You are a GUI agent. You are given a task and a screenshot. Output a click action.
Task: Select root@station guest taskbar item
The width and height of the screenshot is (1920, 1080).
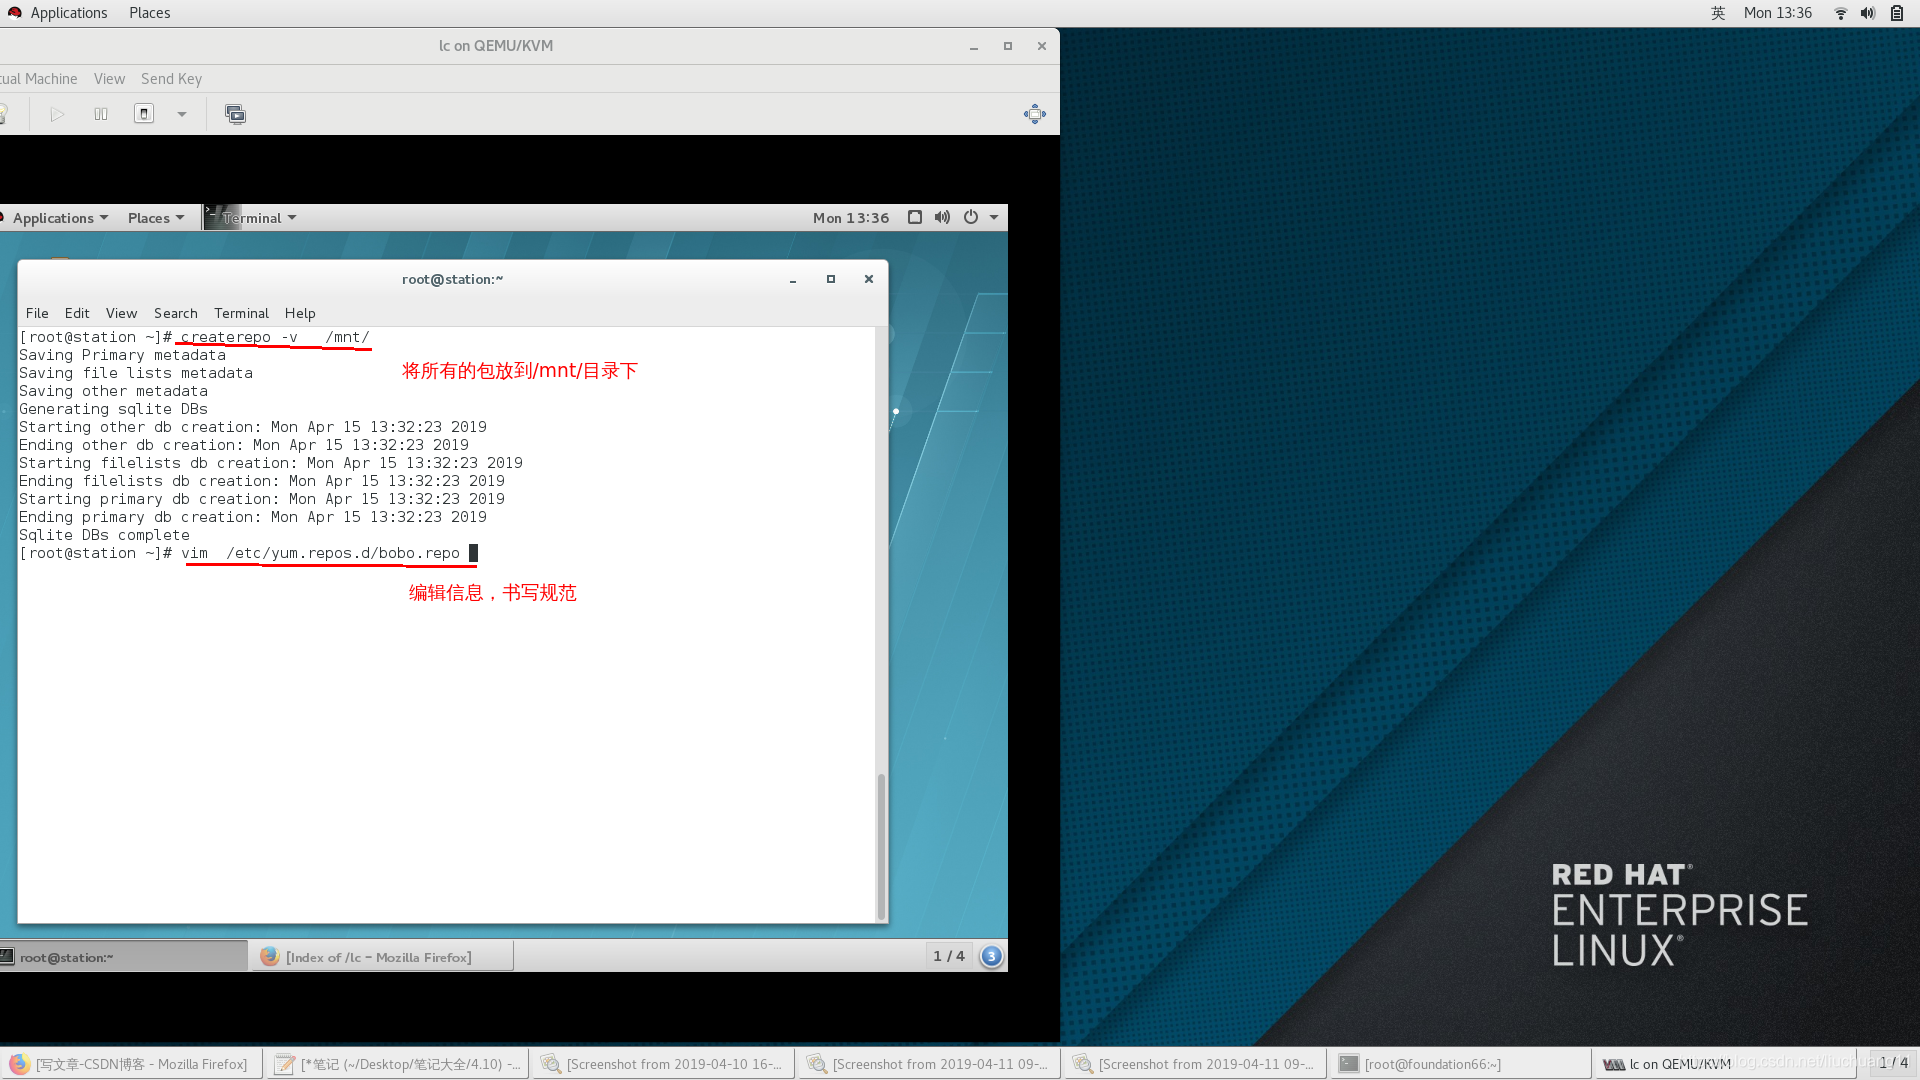click(124, 957)
